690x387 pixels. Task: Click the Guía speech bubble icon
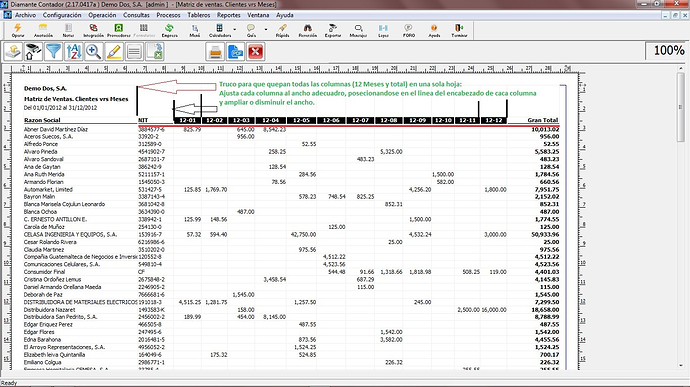point(251,30)
